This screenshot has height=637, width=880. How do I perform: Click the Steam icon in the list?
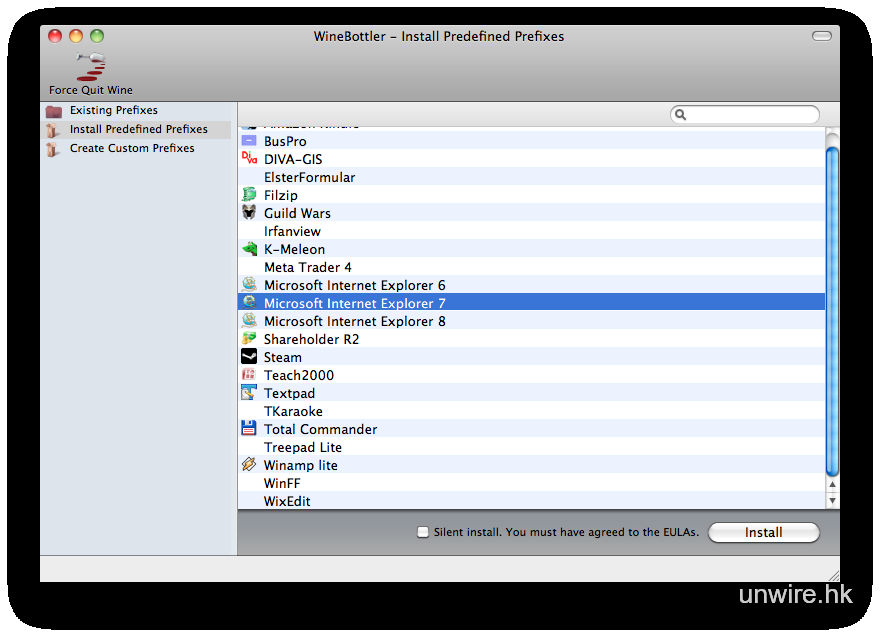(x=249, y=357)
